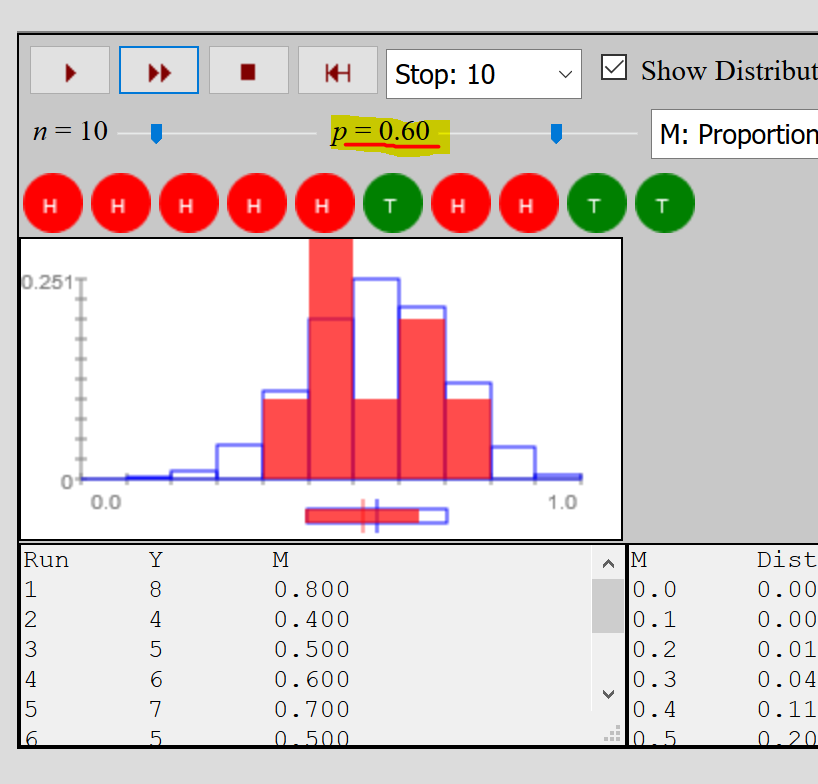The width and height of the screenshot is (818, 784).
Task: Click the resize grip of the run table
Action: click(612, 733)
